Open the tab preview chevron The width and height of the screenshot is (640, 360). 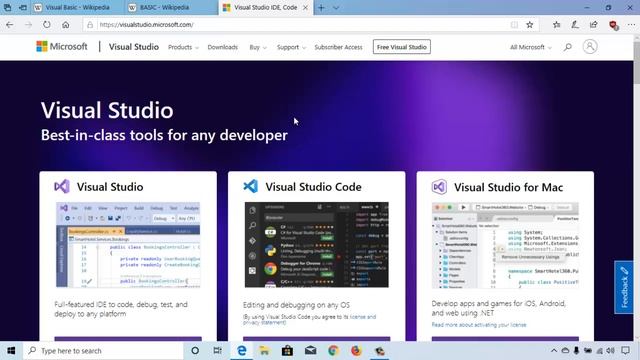pyautogui.click(x=336, y=7)
